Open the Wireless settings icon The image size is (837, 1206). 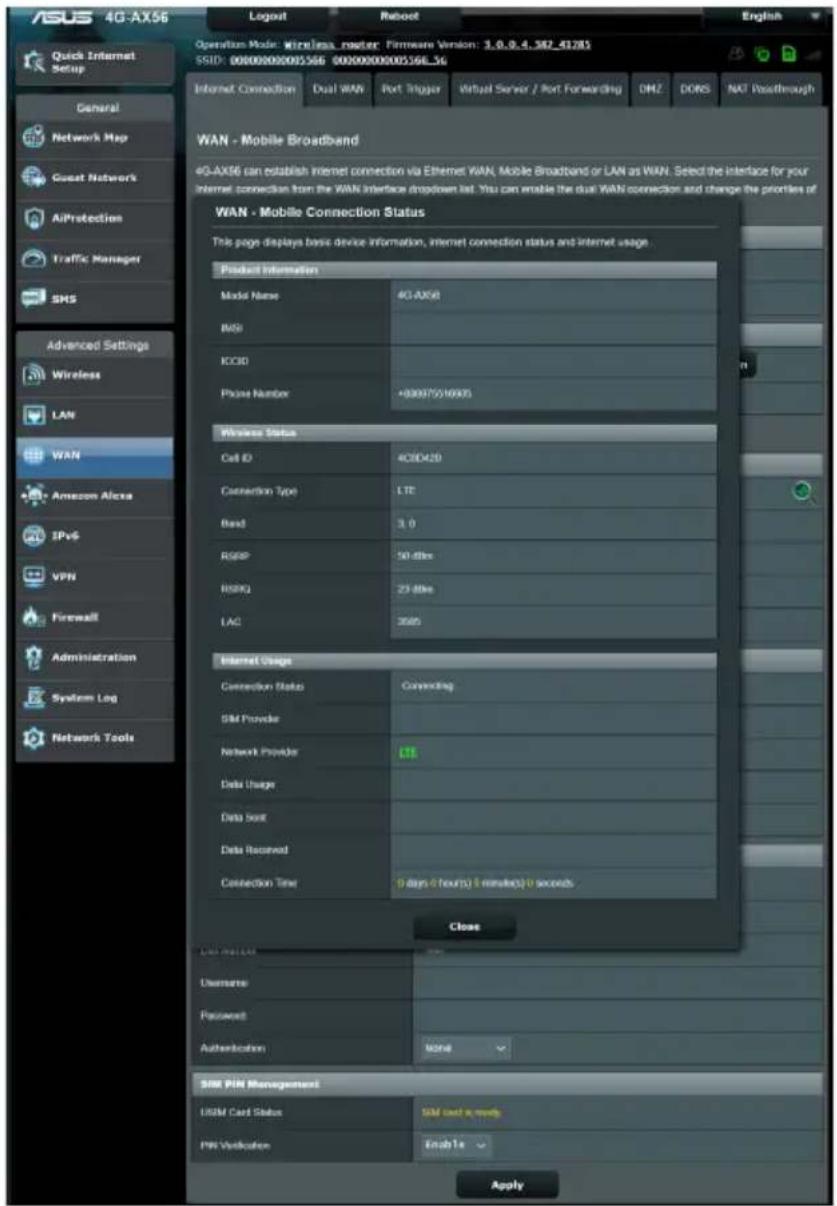(x=31, y=375)
